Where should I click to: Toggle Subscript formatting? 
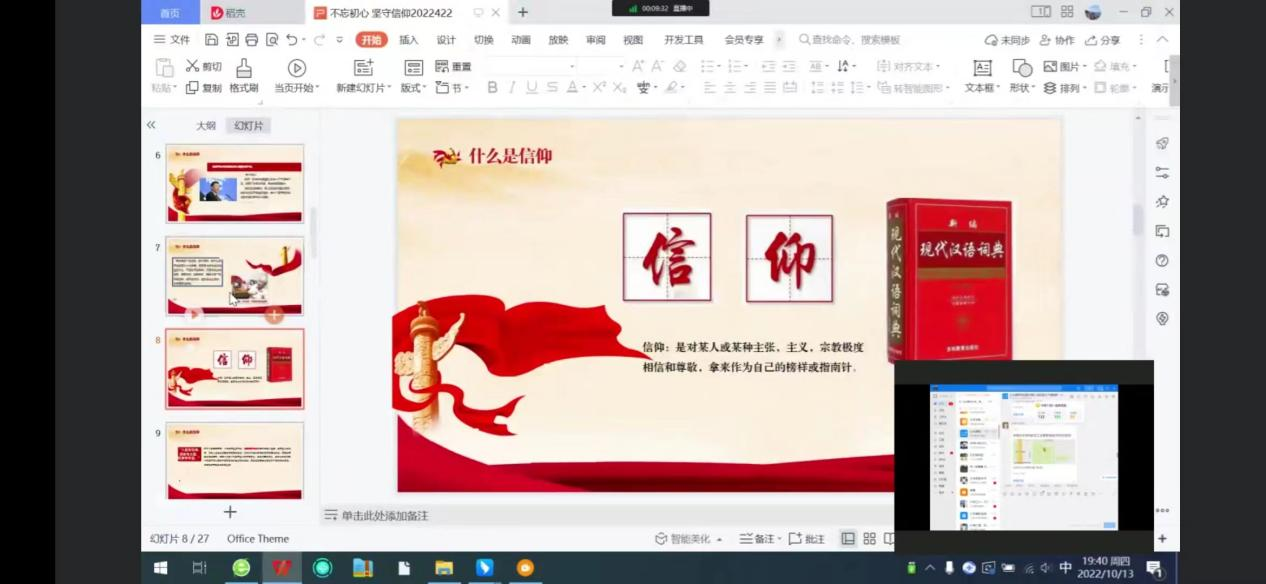(x=619, y=88)
